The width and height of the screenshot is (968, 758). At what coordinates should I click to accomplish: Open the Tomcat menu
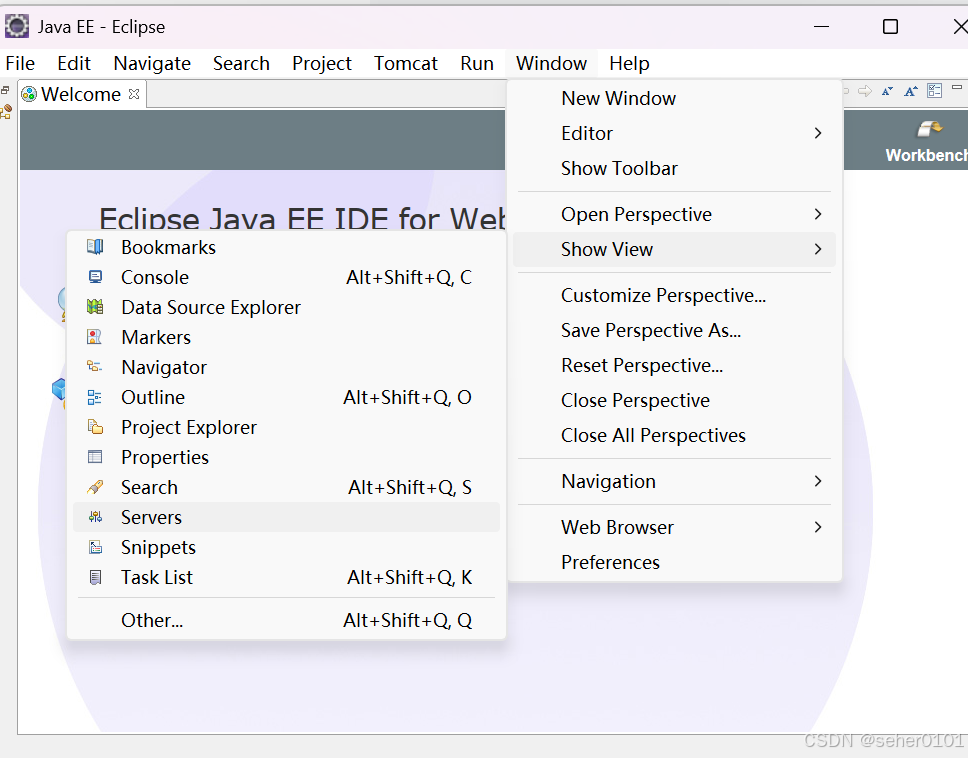pos(406,63)
